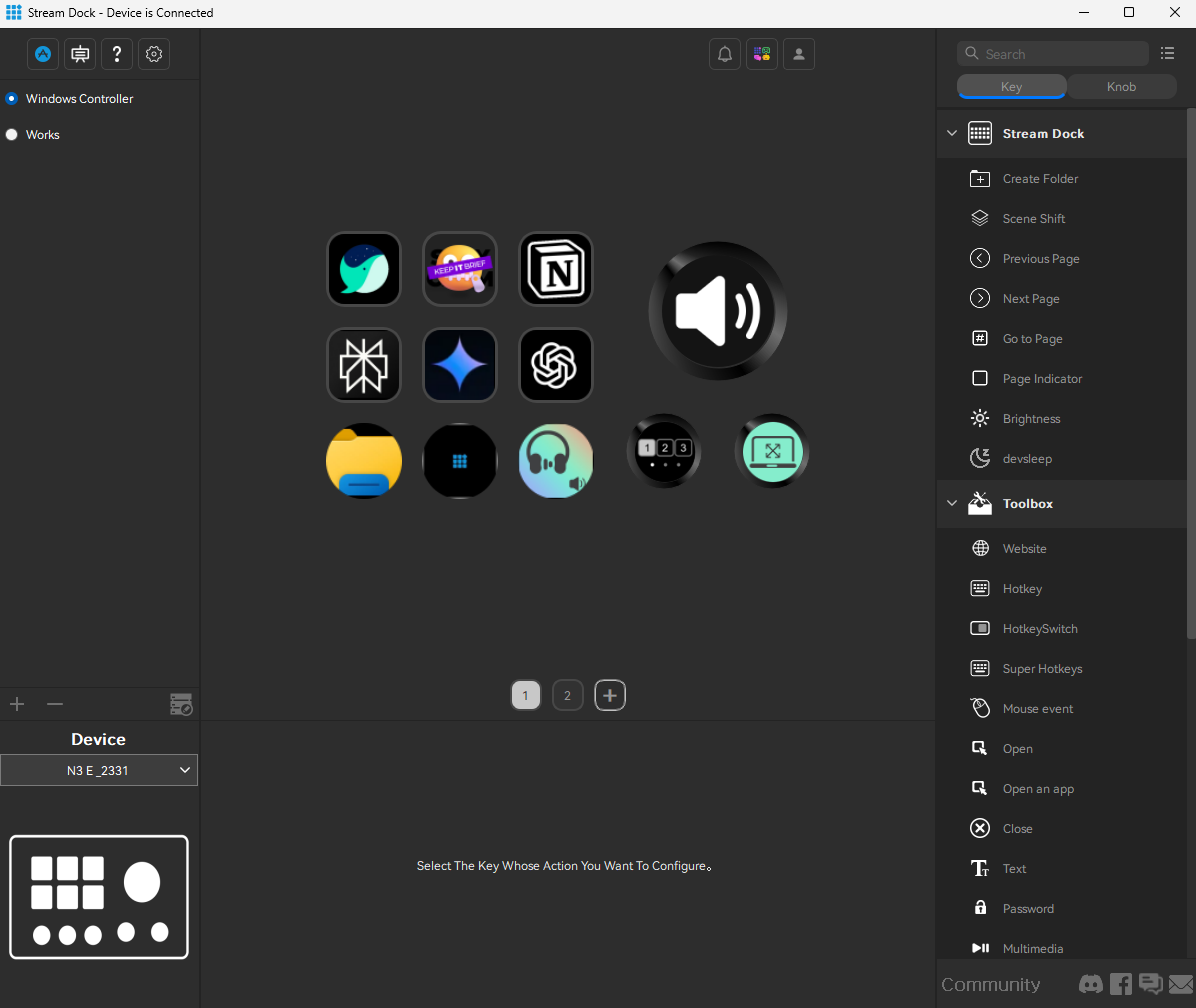Click the Whale browser key icon
The image size is (1196, 1008).
364,269
